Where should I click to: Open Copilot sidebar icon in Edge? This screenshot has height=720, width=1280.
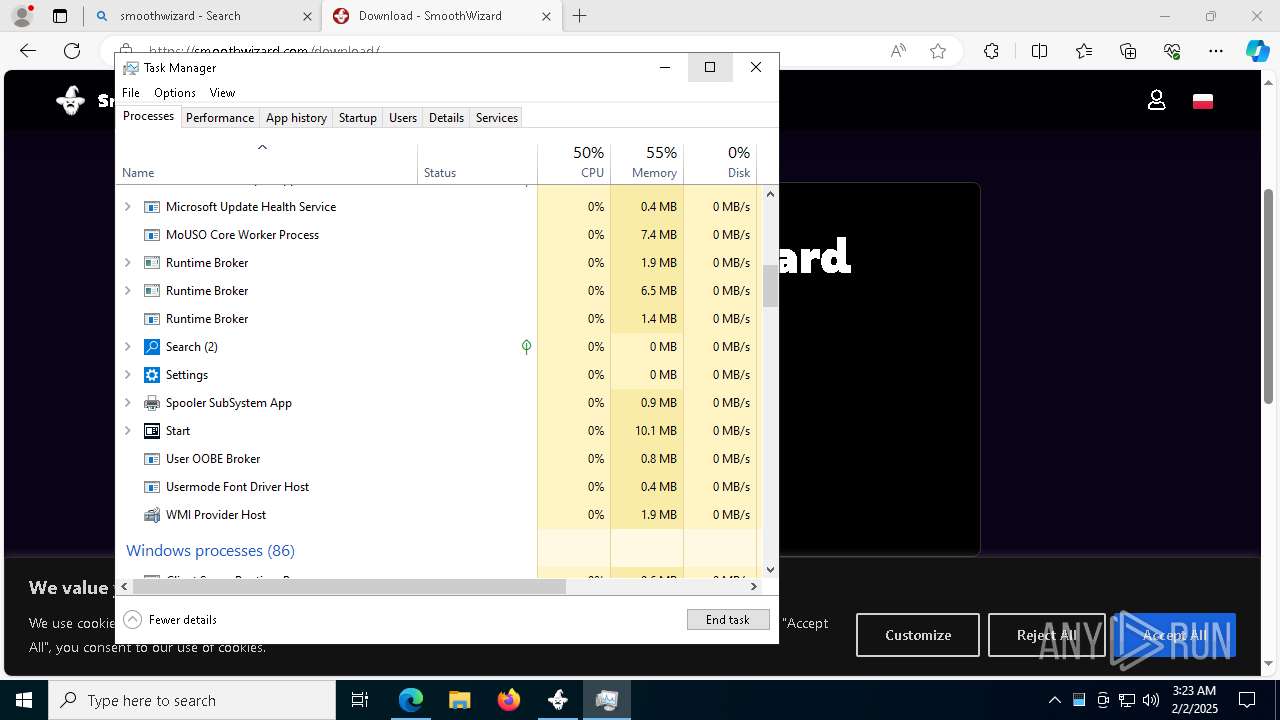pos(1257,51)
